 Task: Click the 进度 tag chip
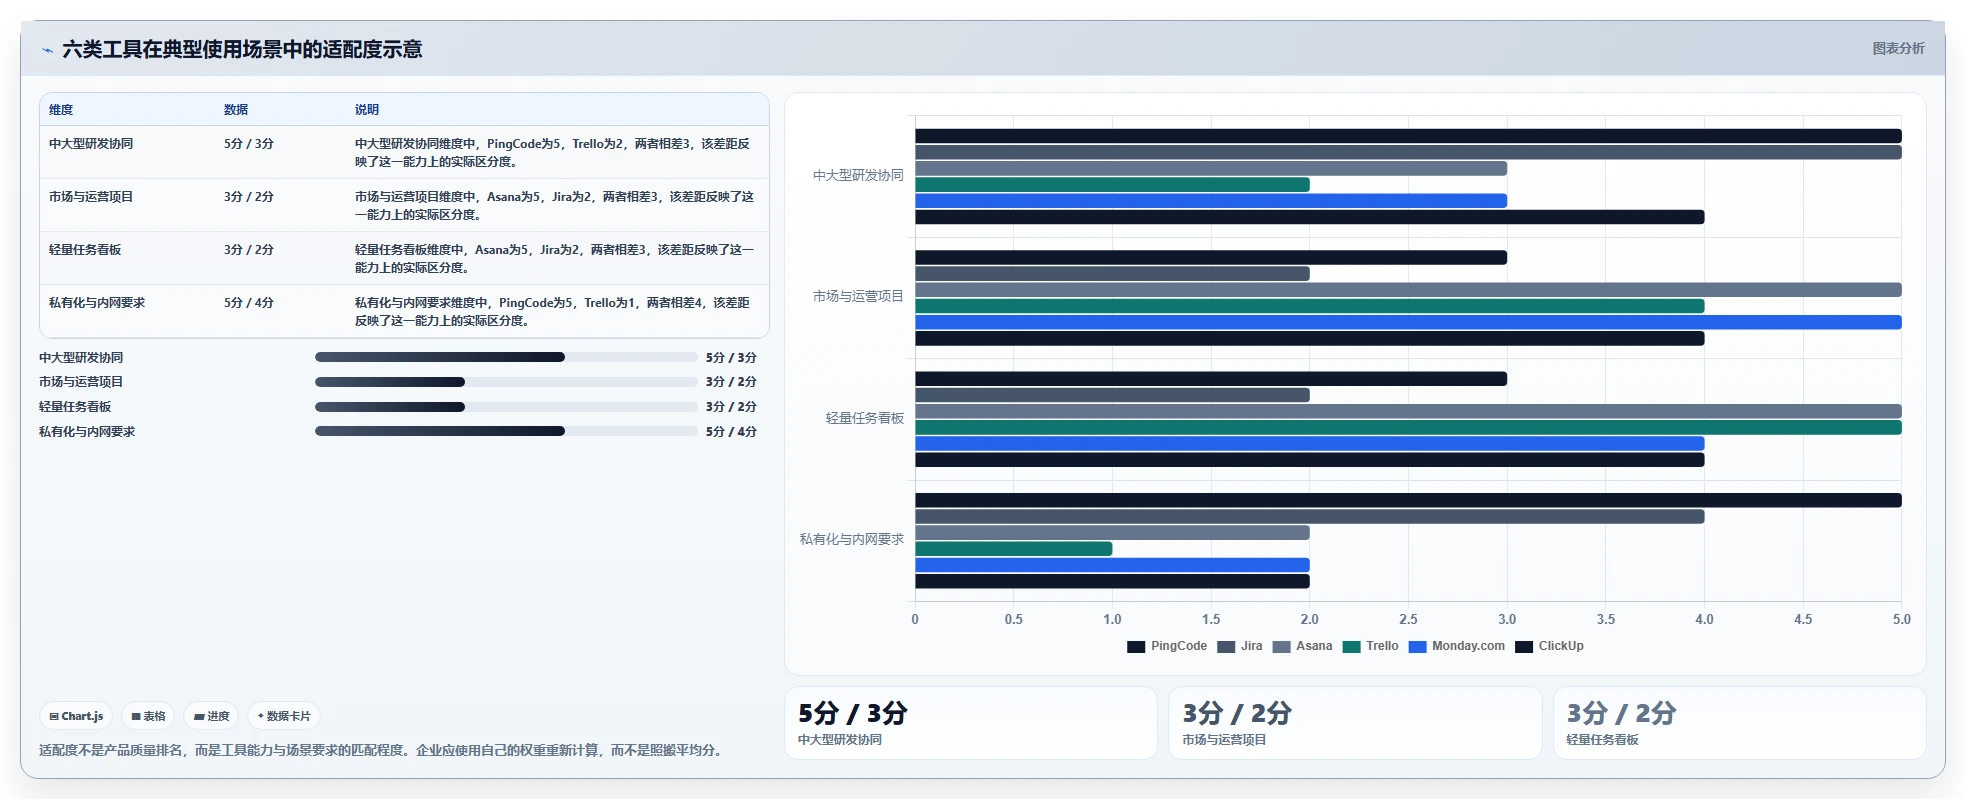[211, 716]
